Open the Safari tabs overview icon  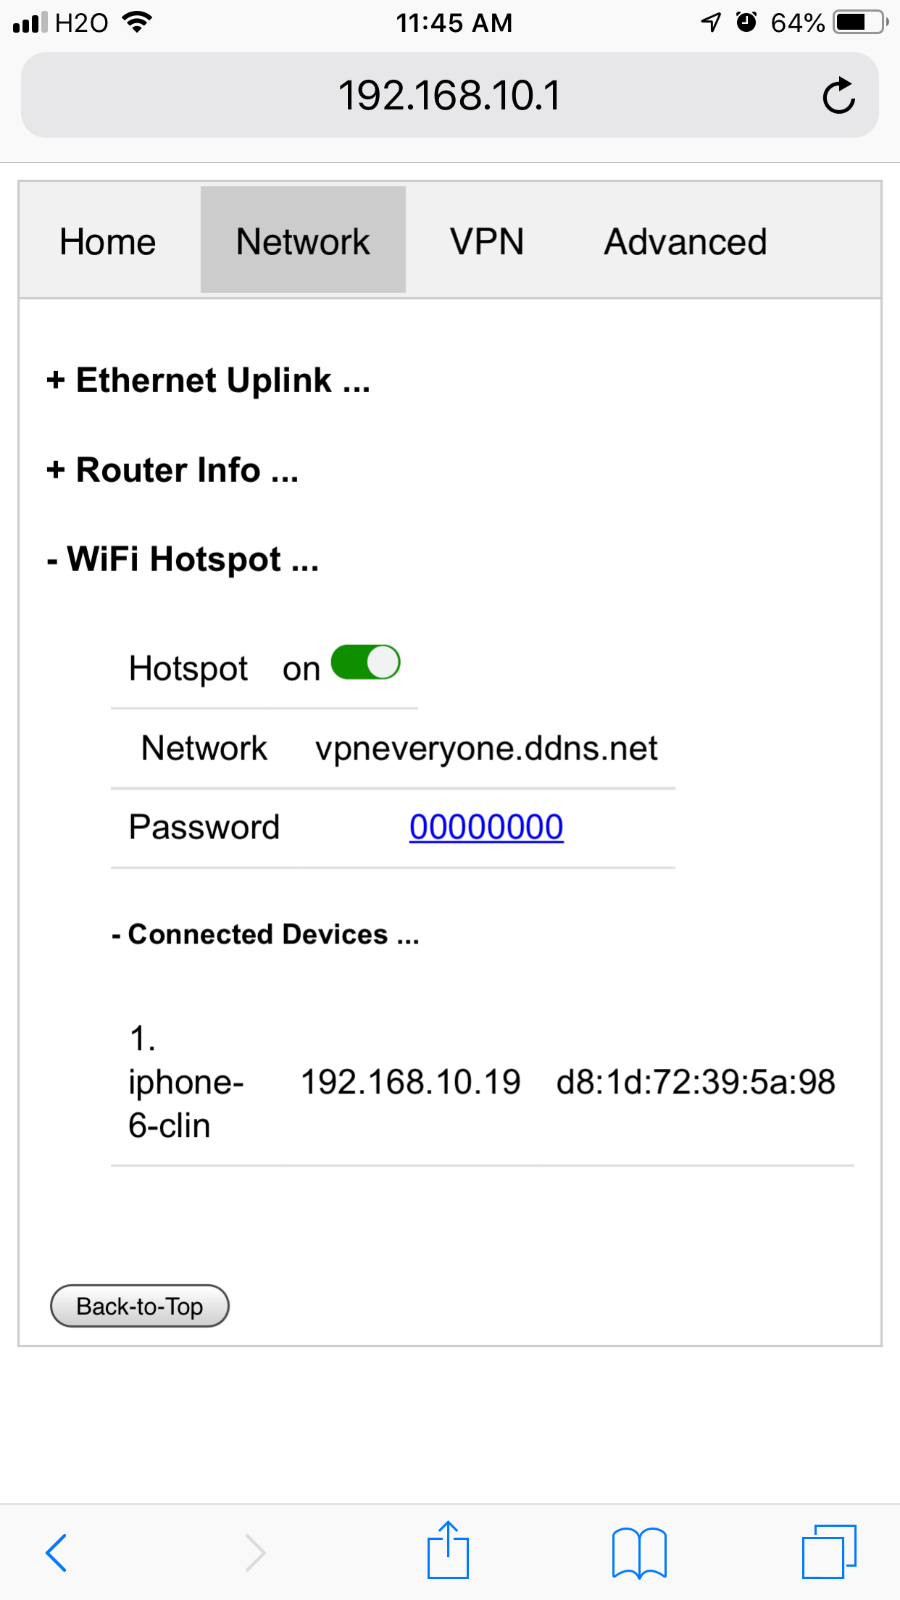coord(829,1552)
